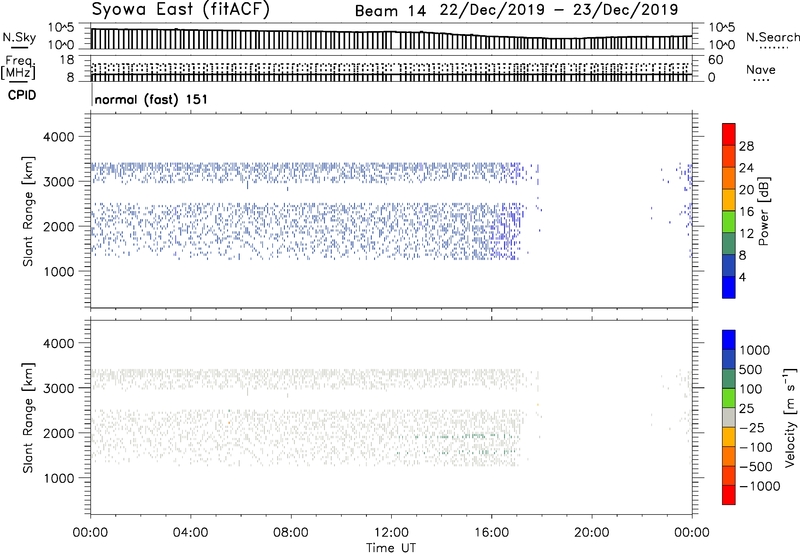Click the green velocity streaks near 15:30 at 1900 km
The image size is (800, 554).
click(474, 437)
